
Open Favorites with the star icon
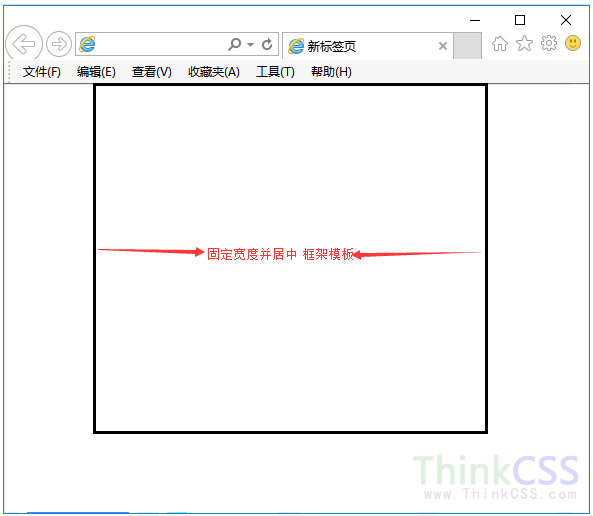coord(524,44)
